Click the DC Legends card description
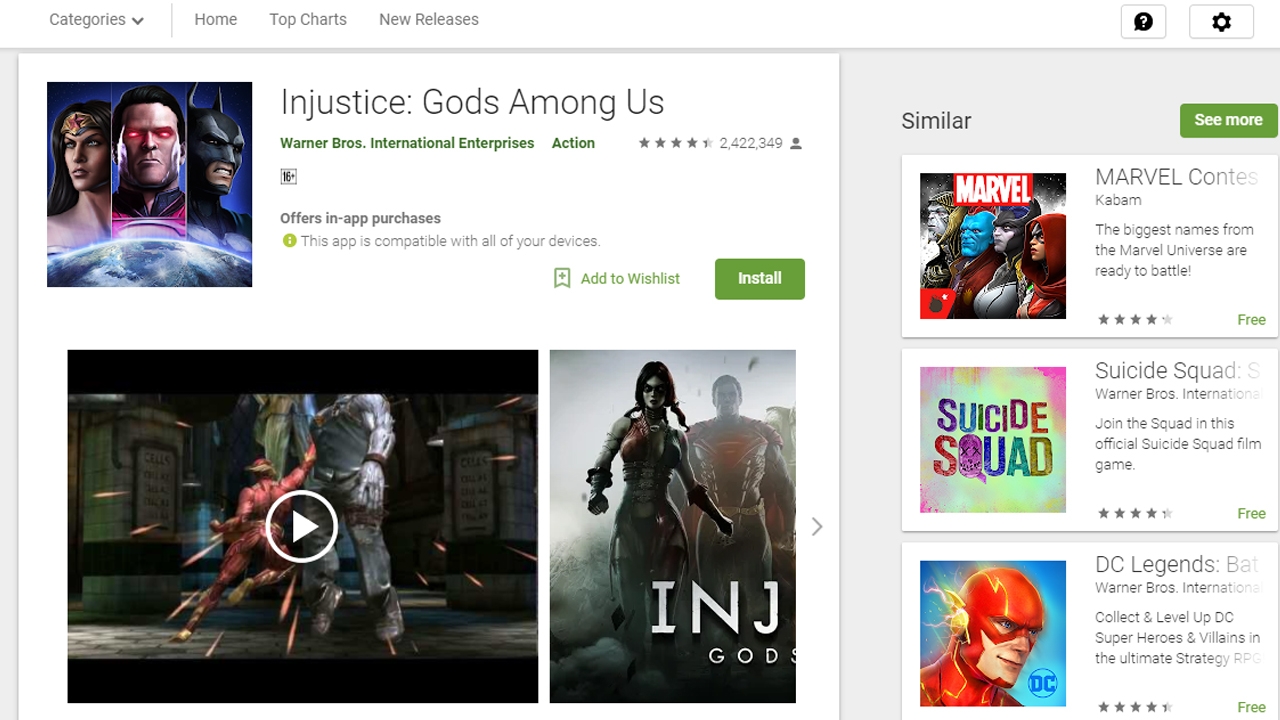Screen dimensions: 1280x720 [x=1178, y=638]
